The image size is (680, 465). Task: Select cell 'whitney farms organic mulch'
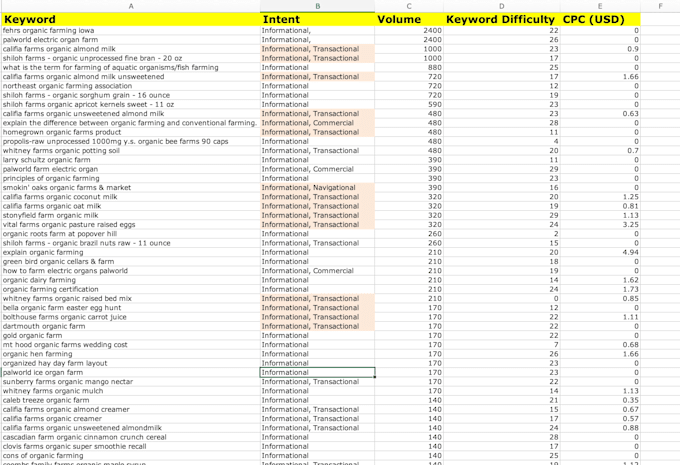(131, 391)
